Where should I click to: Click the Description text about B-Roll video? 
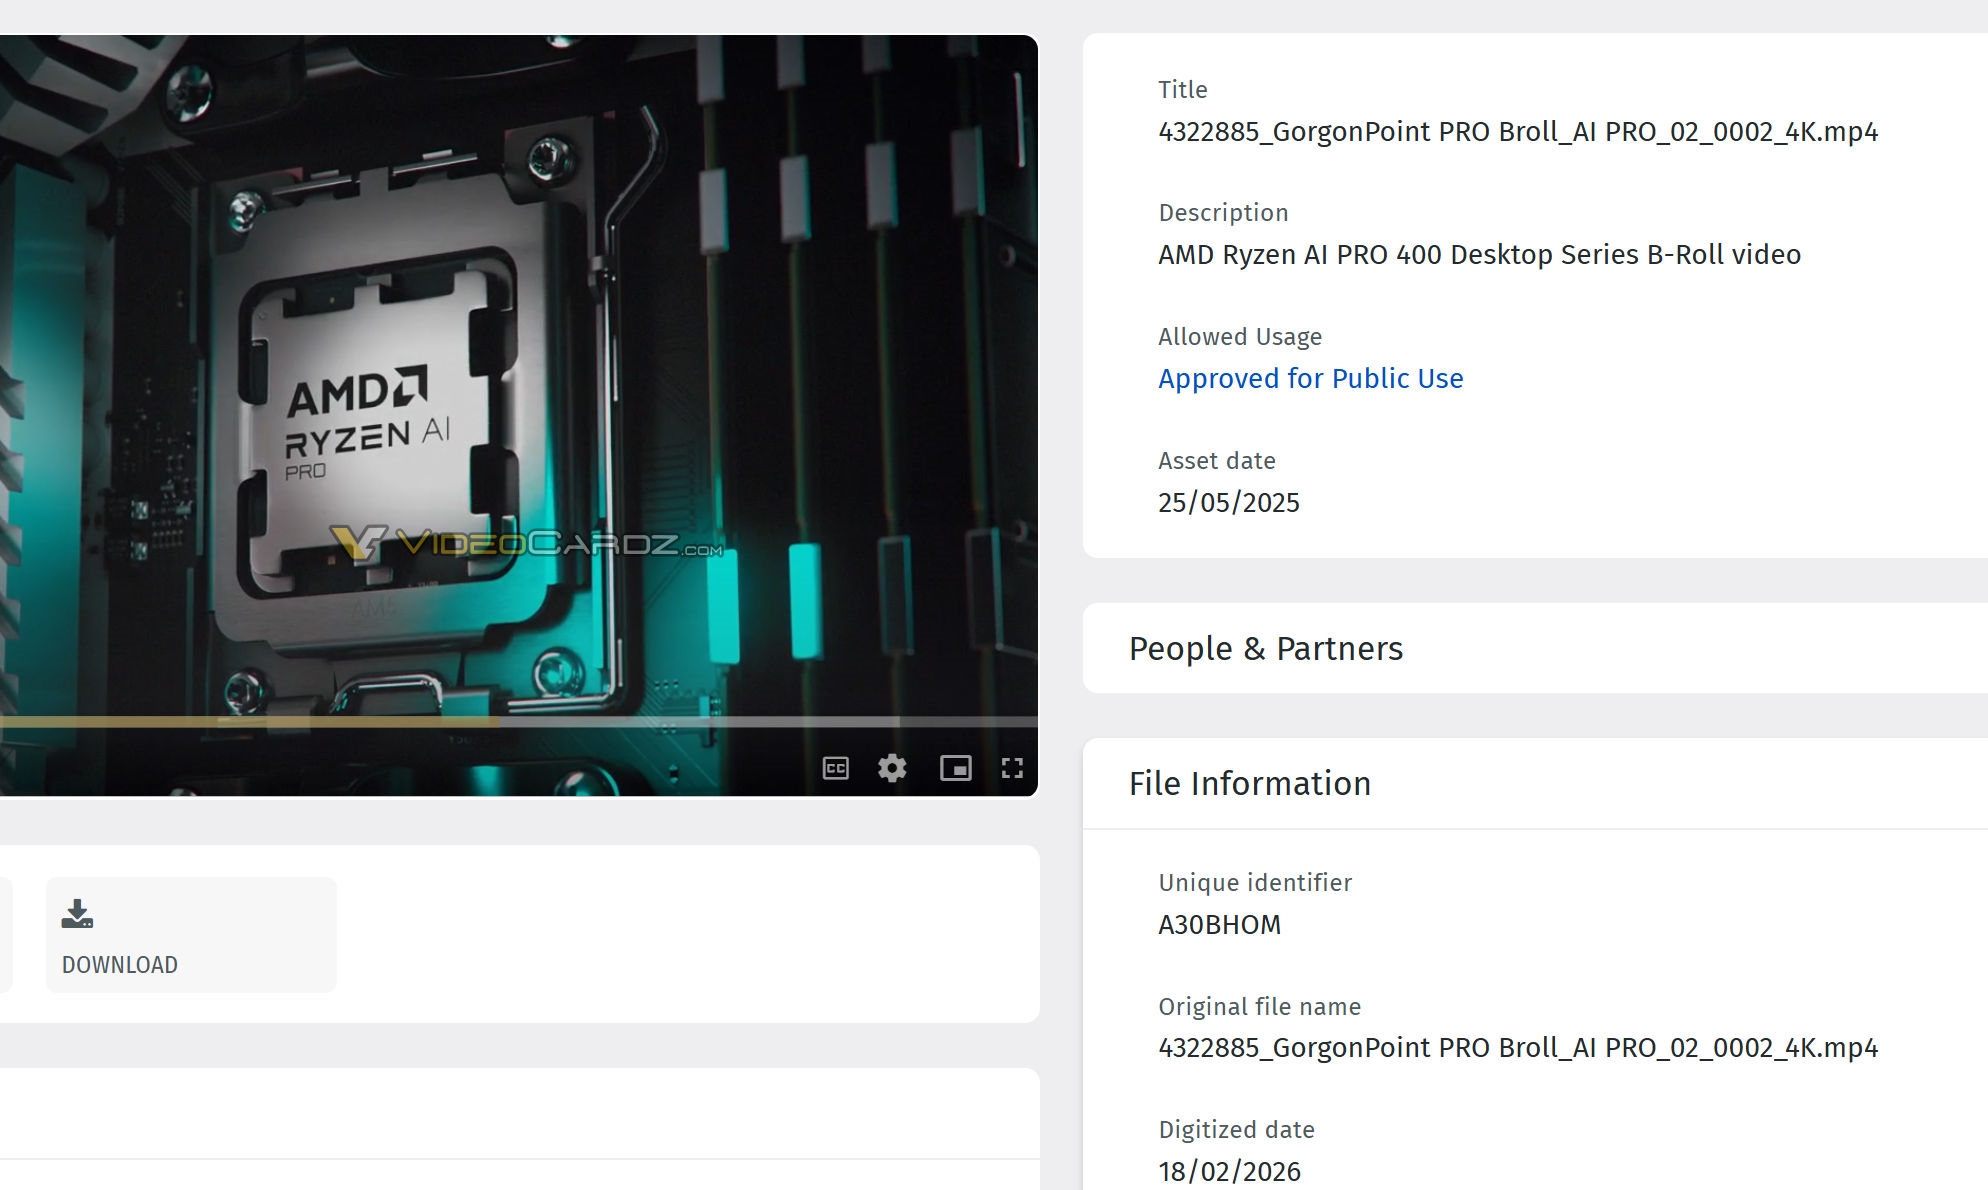(x=1479, y=255)
